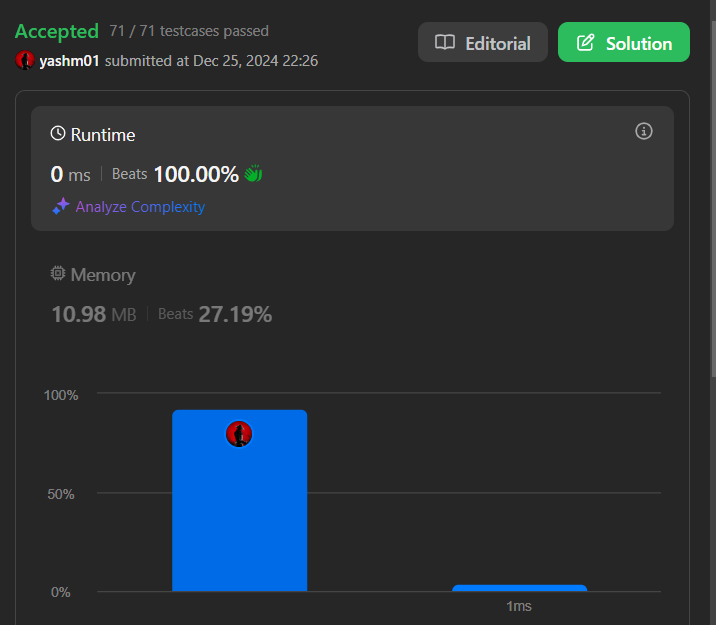Screen dimensions: 716x625
Task: Open the Editorial button
Action: [x=483, y=43]
